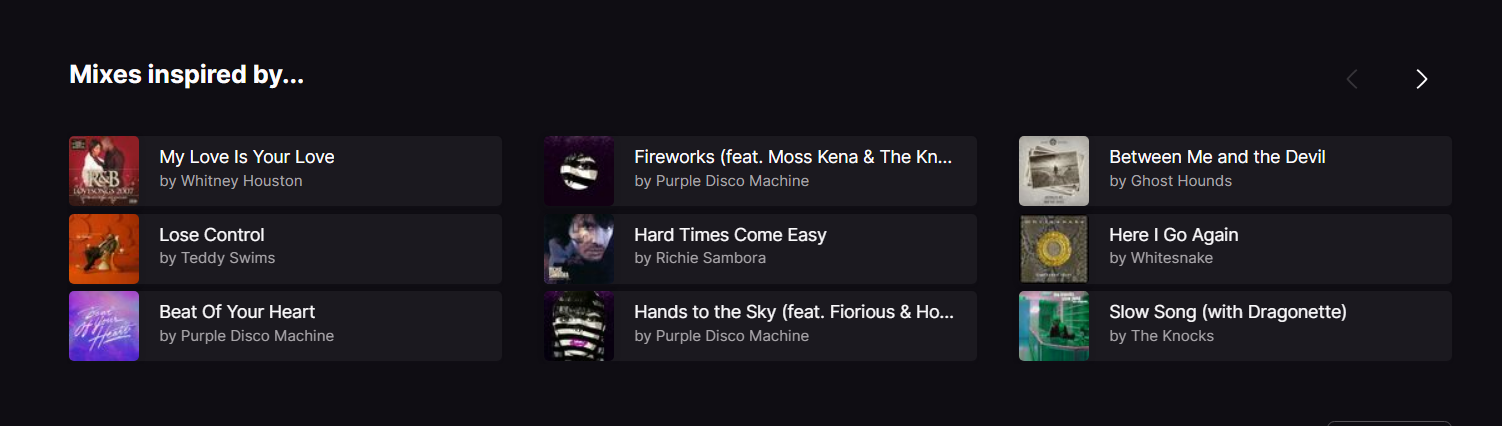The image size is (1502, 426).
Task: Open Slow Song album thumbnail
Action: (x=1054, y=326)
